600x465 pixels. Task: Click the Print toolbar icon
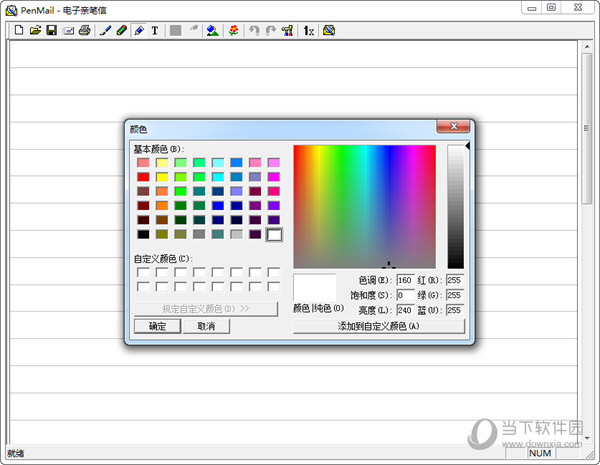[x=85, y=31]
